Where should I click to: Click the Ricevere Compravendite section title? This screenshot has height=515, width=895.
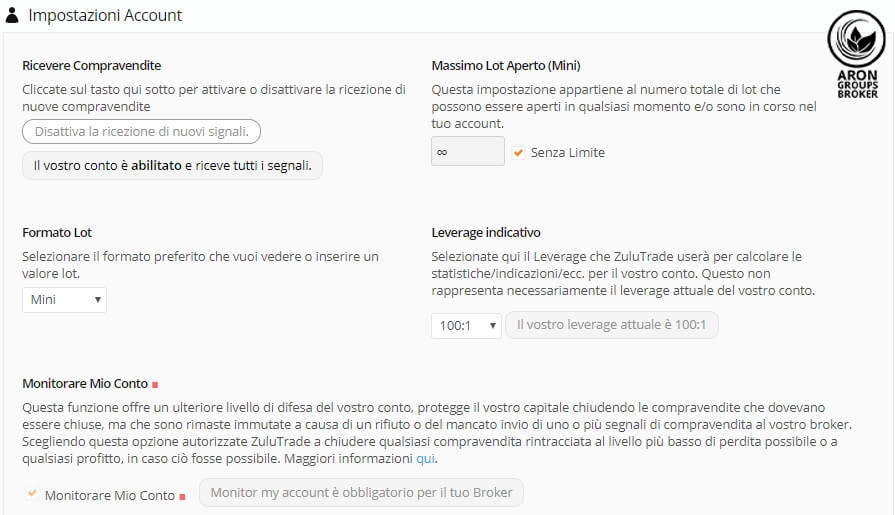[x=91, y=66]
